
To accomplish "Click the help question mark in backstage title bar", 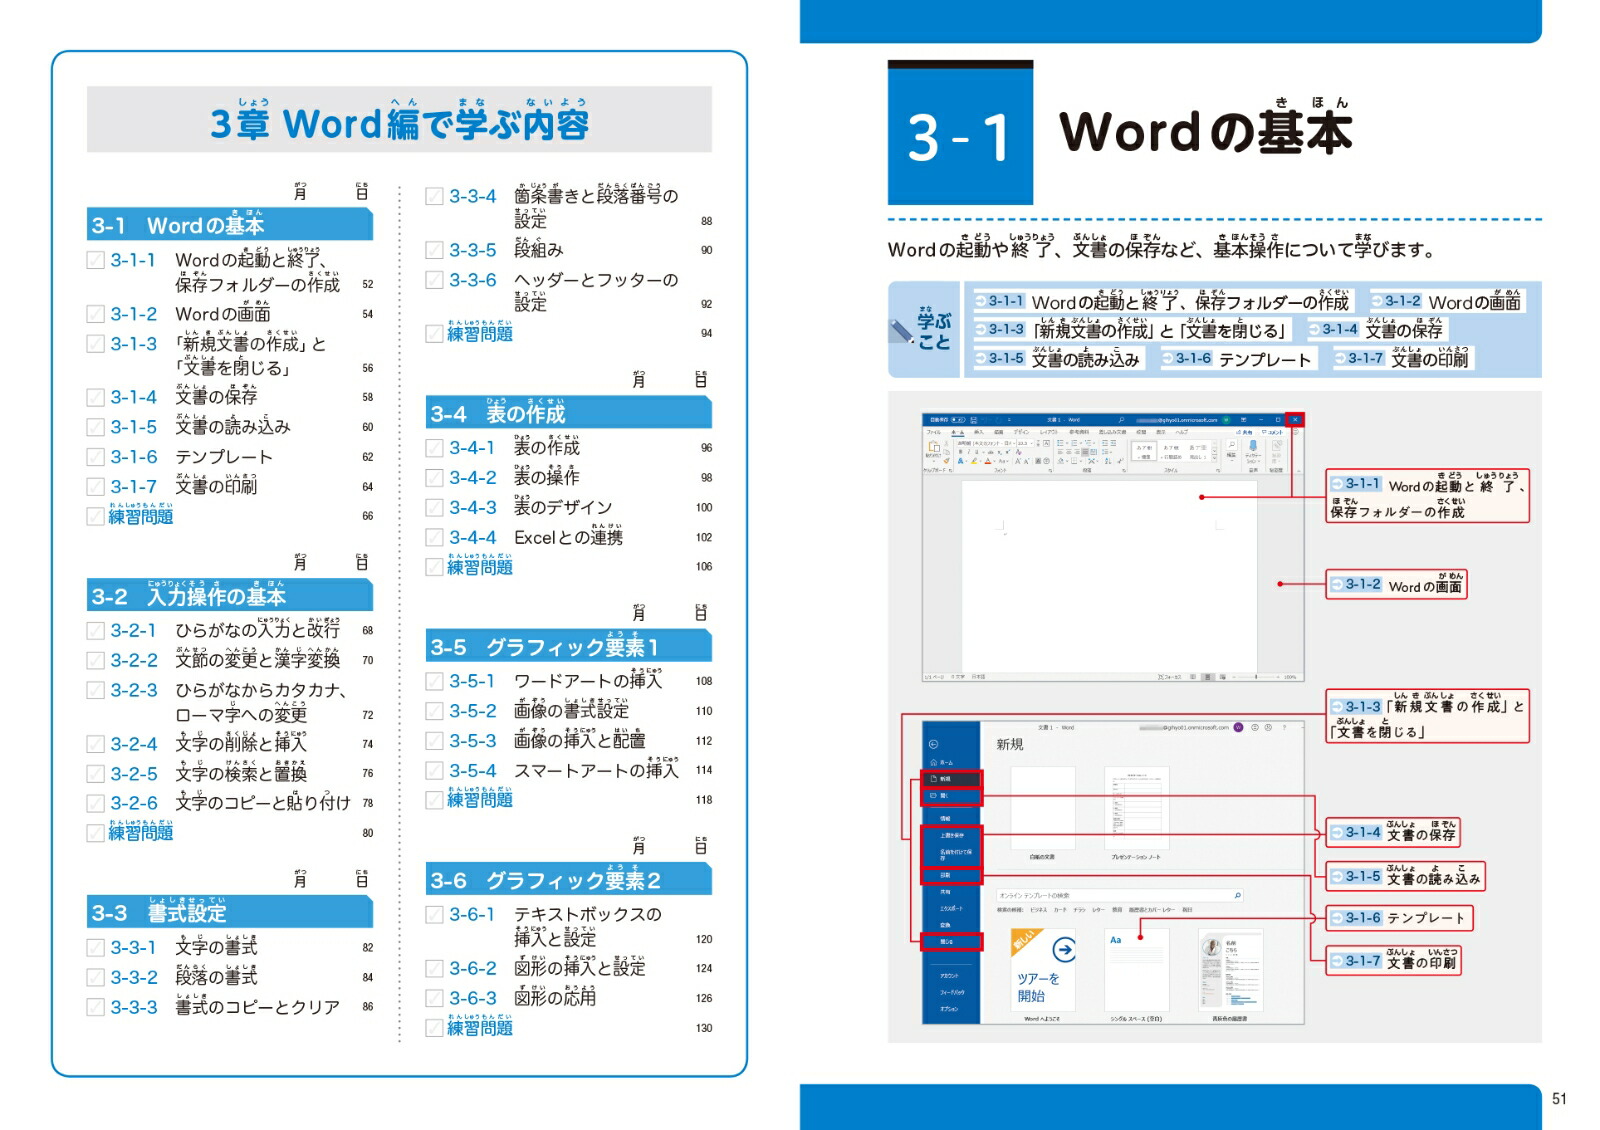I will click(x=1284, y=728).
